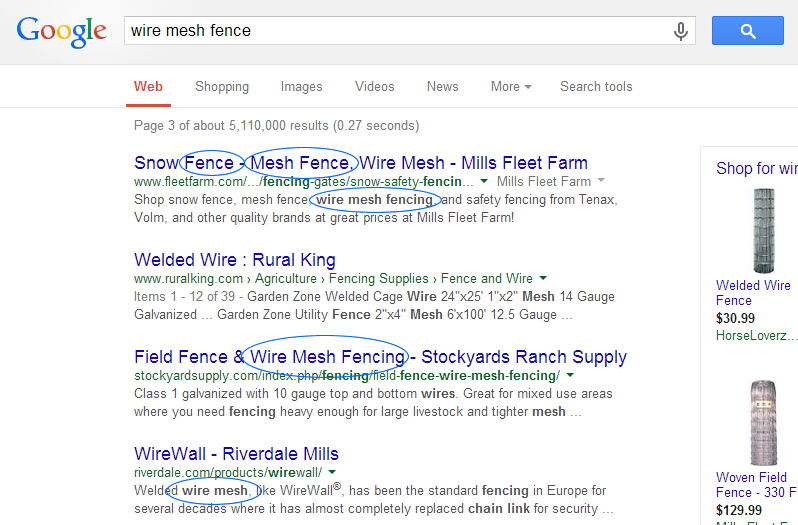Open WireWall - Riverdale Mills result

(236, 454)
